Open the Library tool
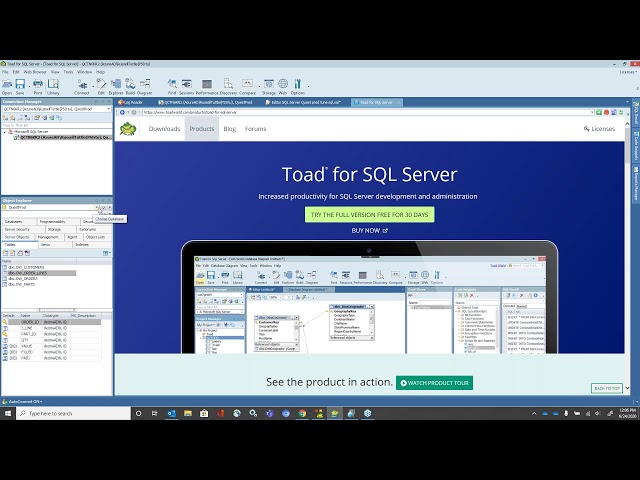Screen dimensions: 640x480 pos(53,87)
